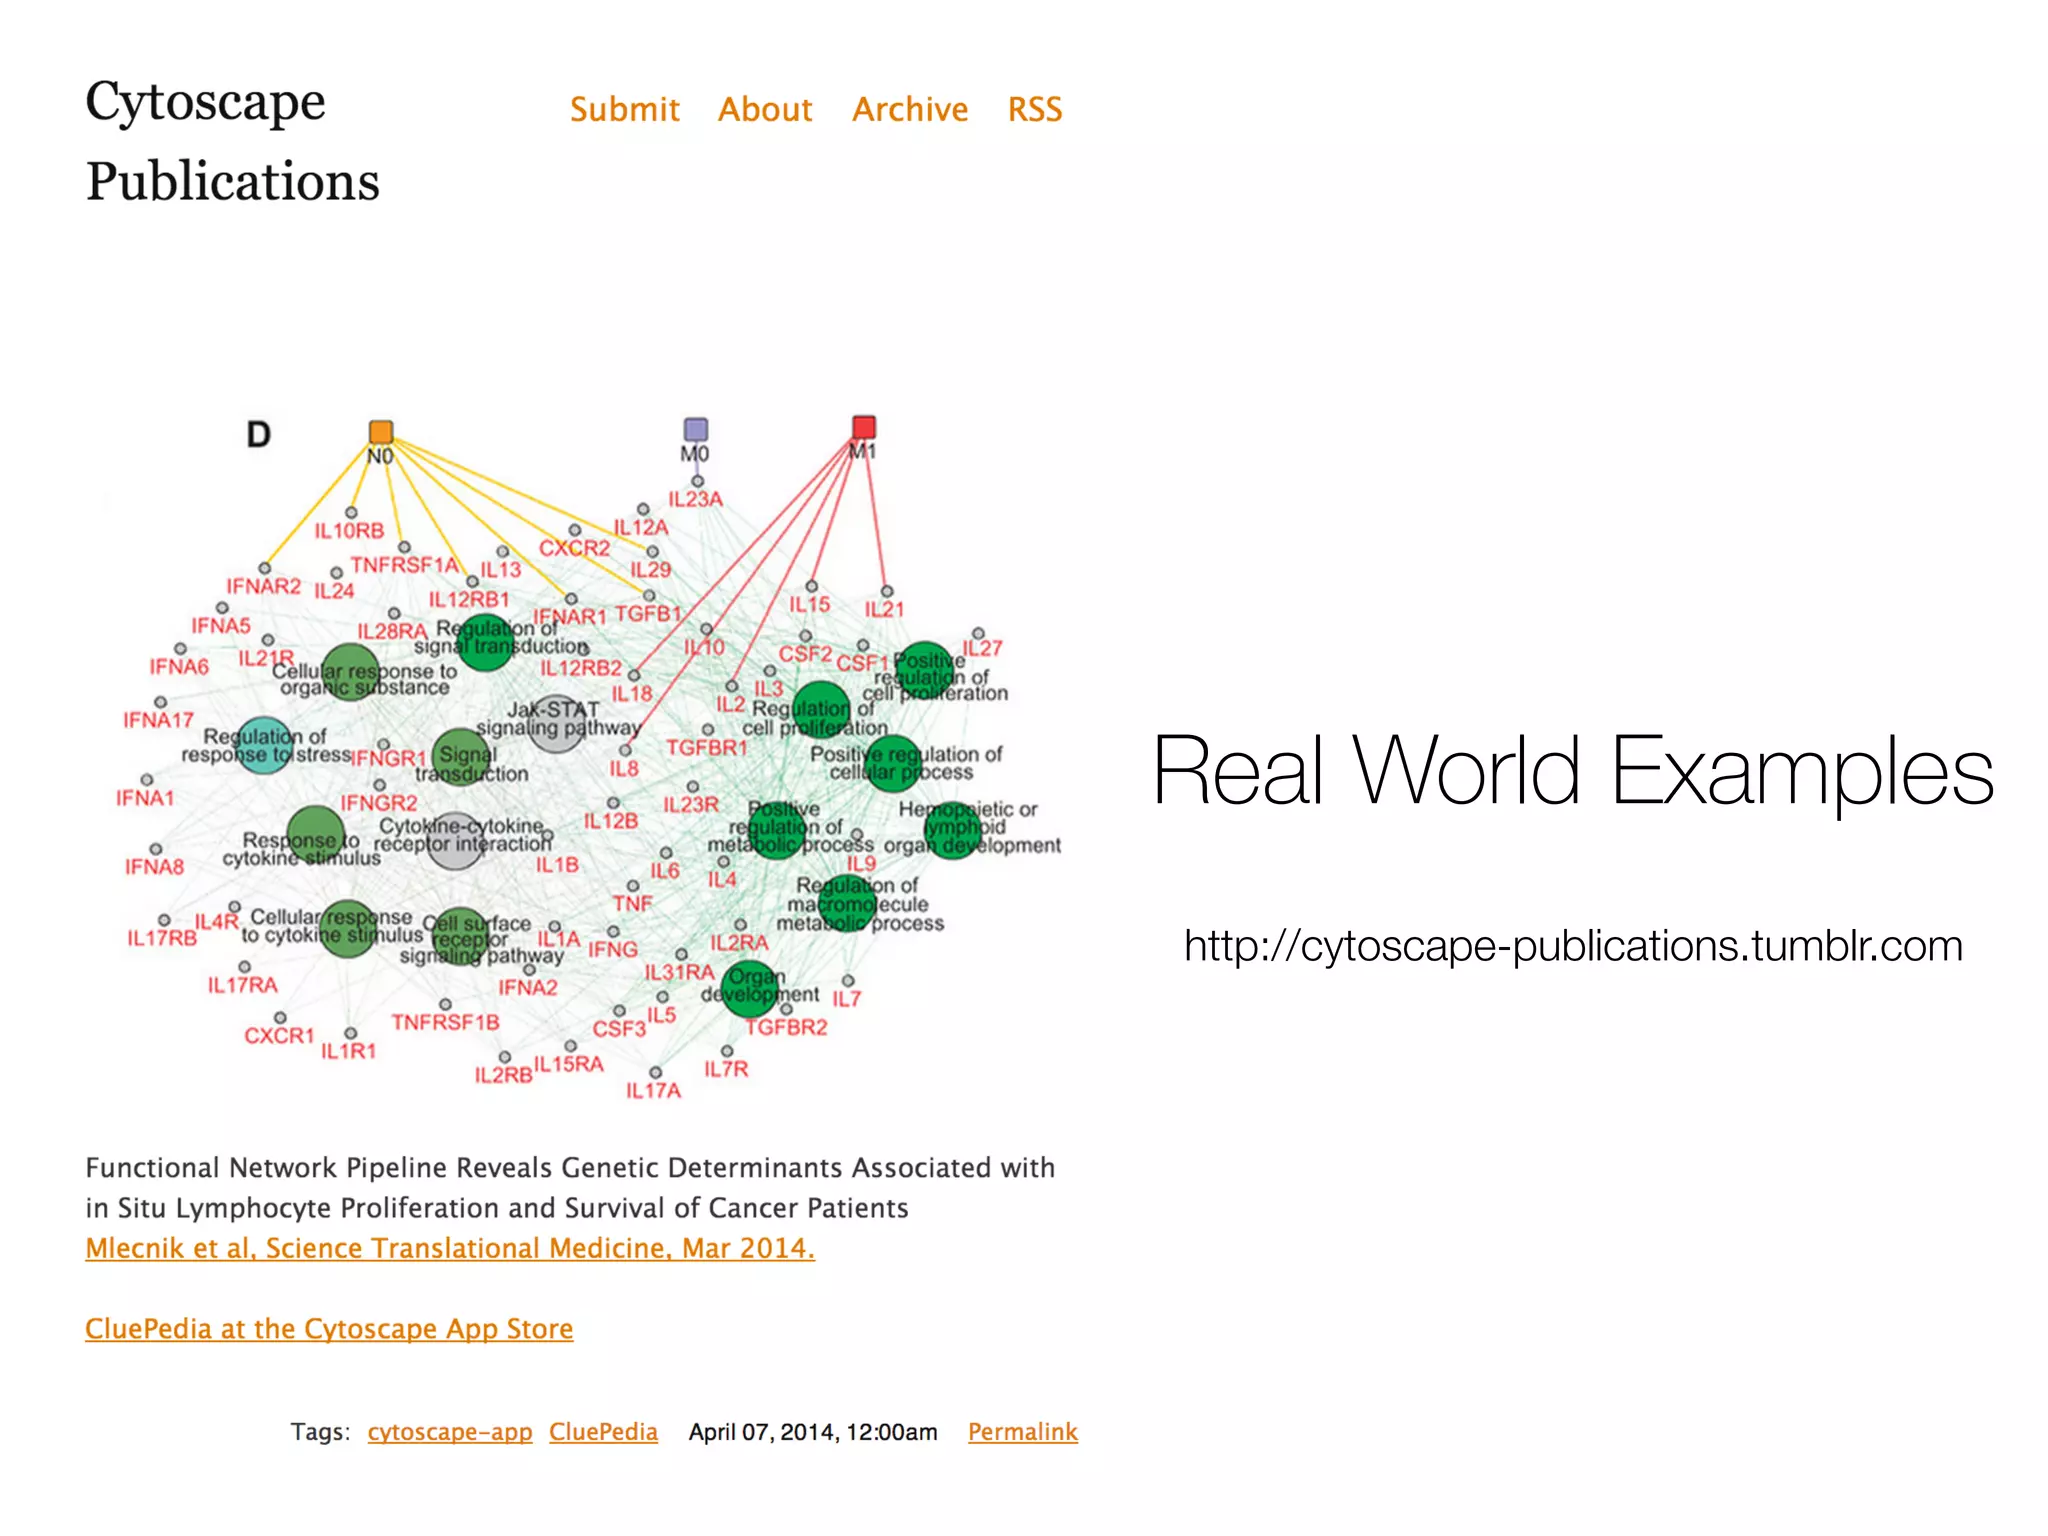Click the TGFBR2 gene label
Viewport: 2048px width, 1536px height.
tap(787, 1027)
